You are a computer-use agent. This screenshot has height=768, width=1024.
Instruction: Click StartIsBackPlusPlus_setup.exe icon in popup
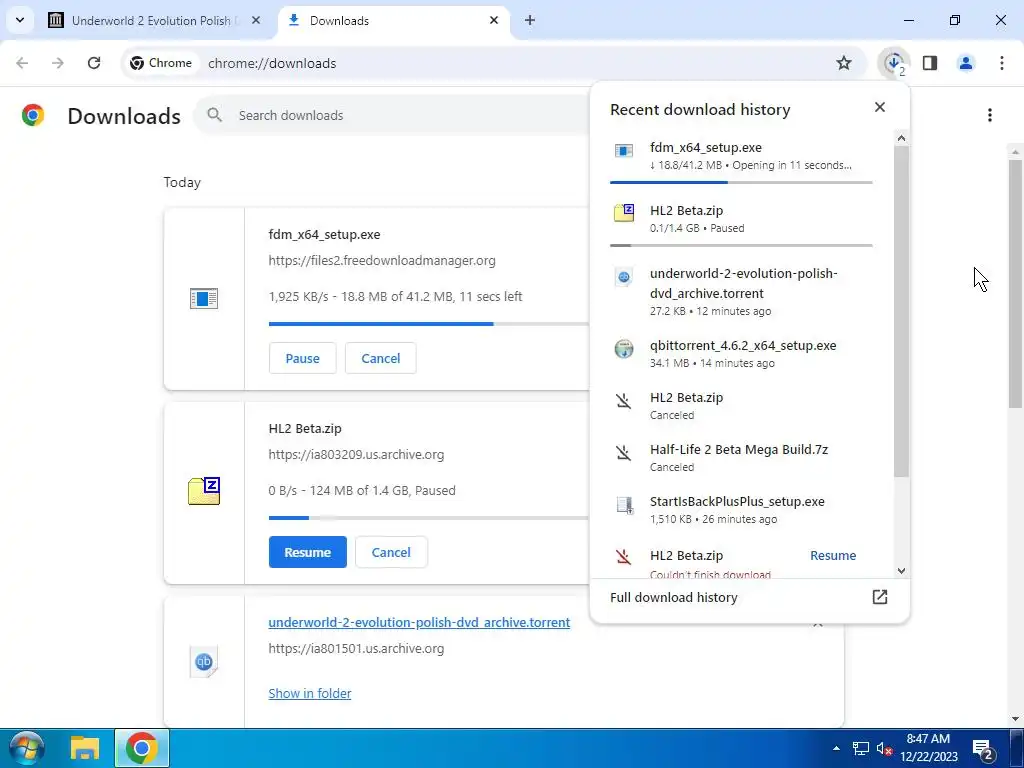[x=624, y=505]
